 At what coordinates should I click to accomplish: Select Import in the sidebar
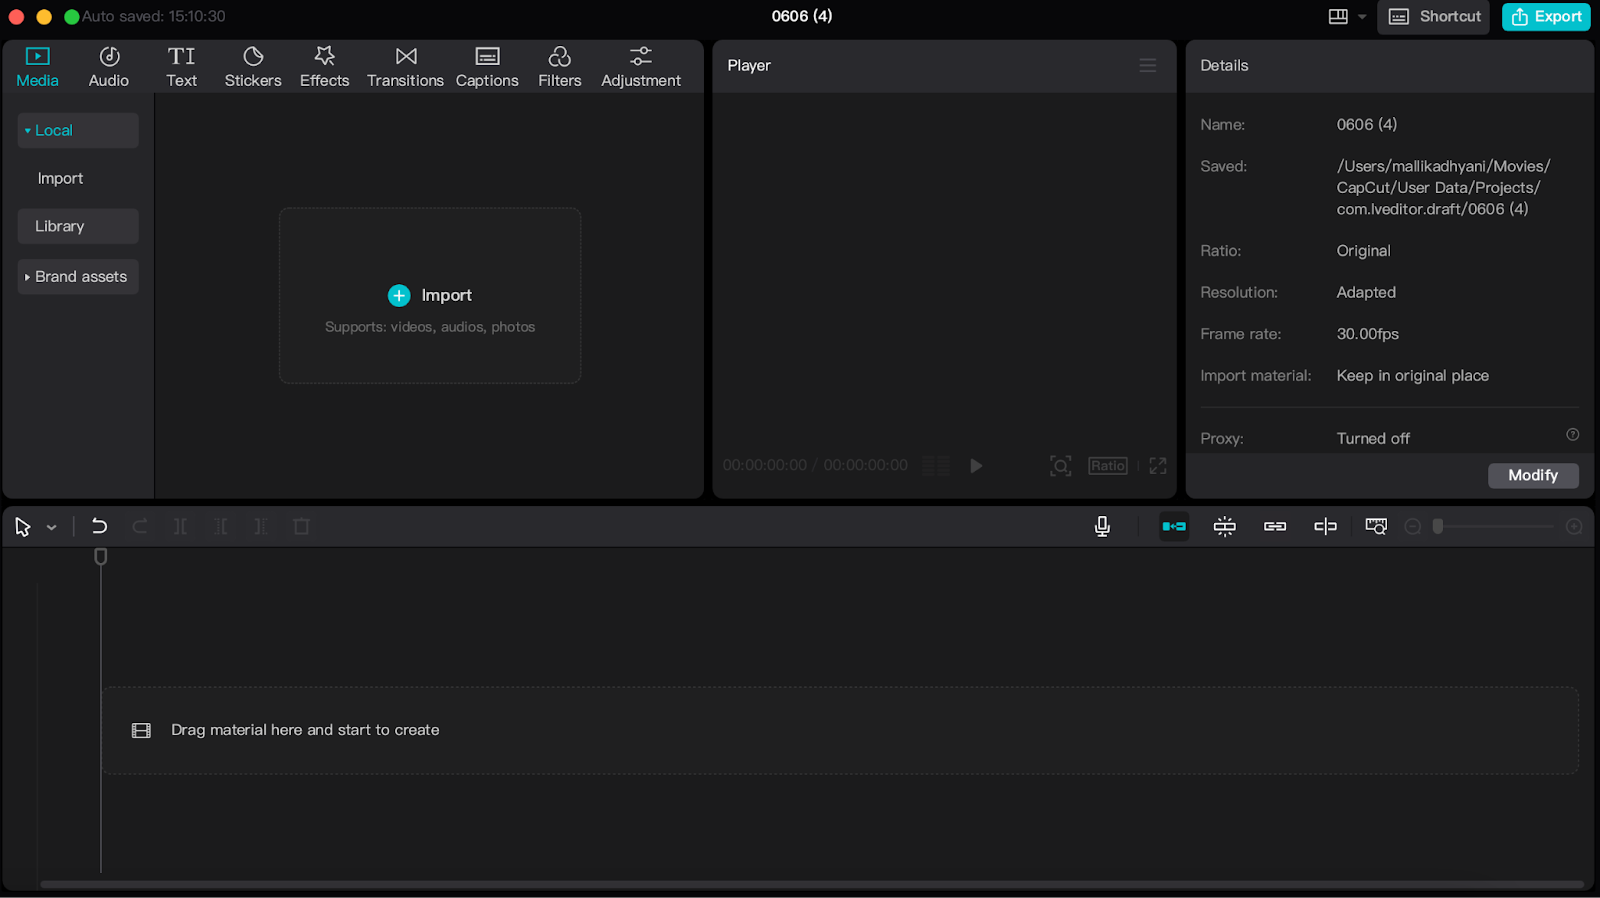(x=60, y=178)
